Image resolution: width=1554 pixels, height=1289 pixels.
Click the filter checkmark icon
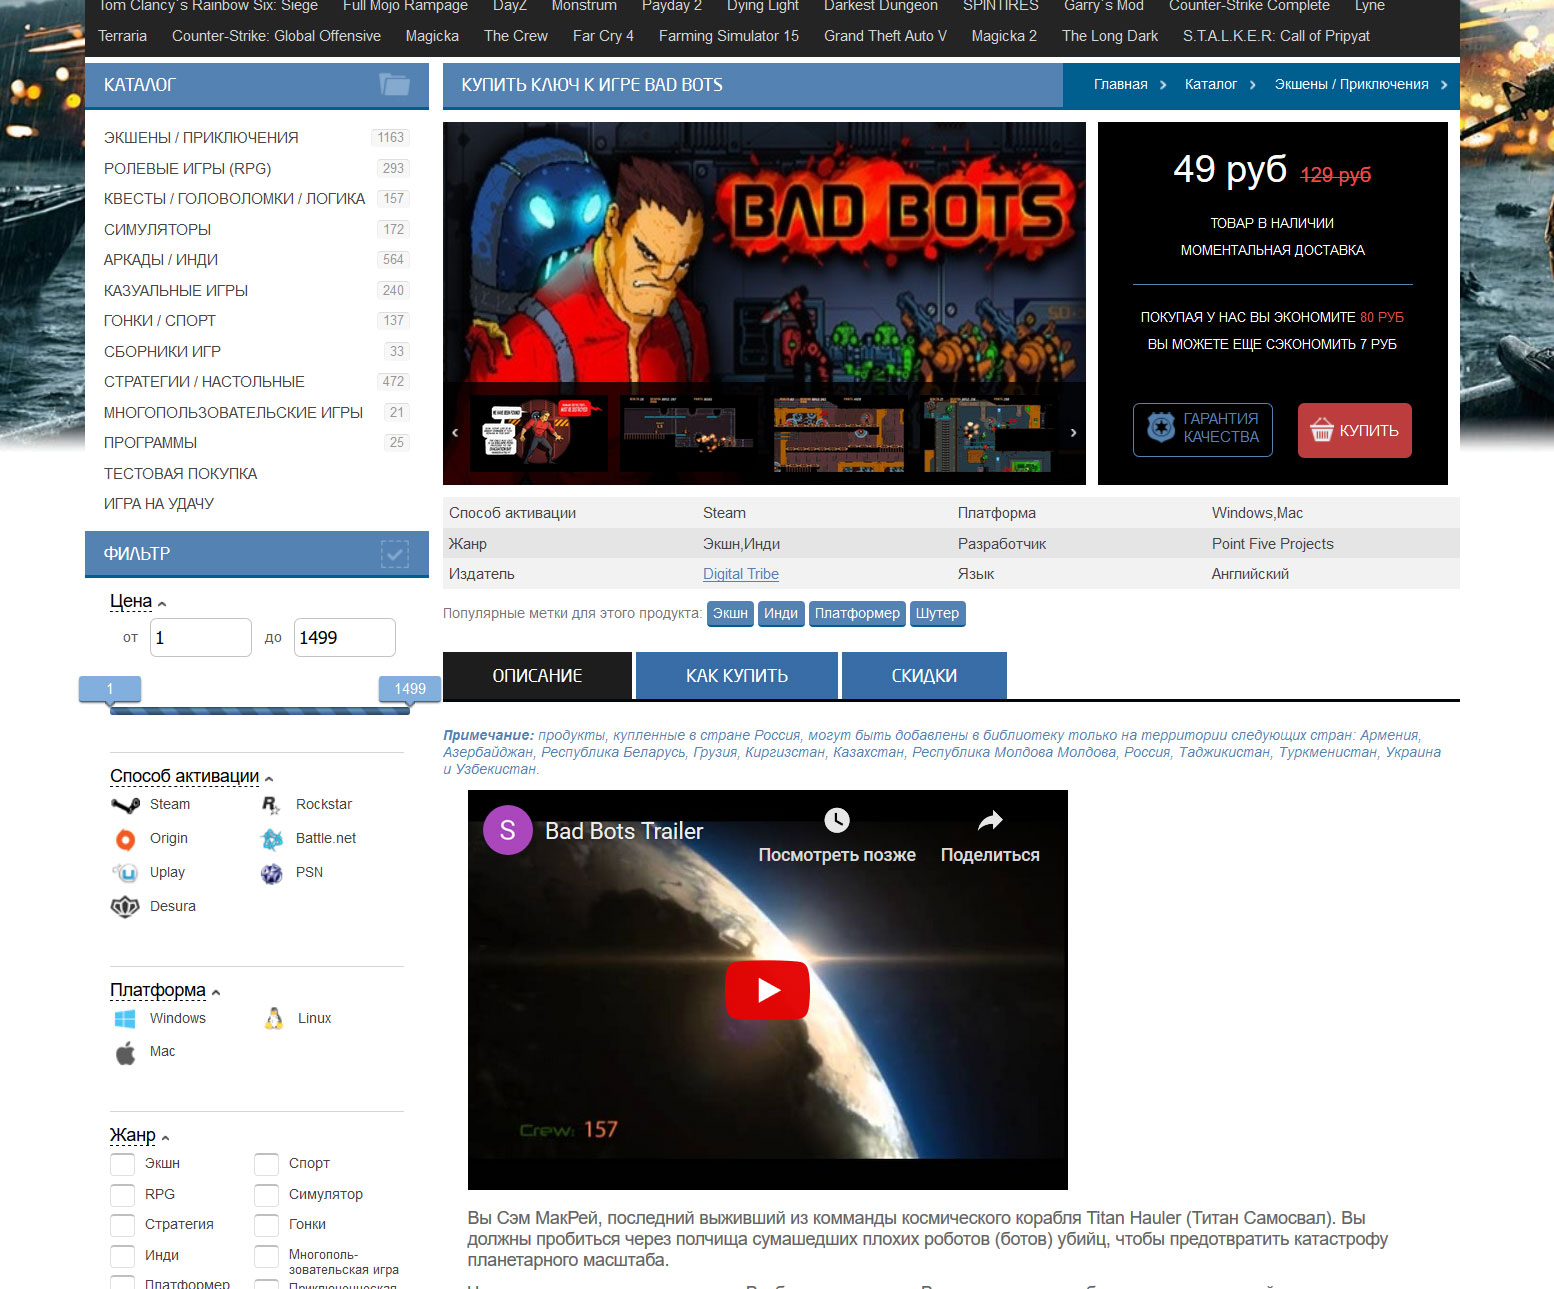395,553
